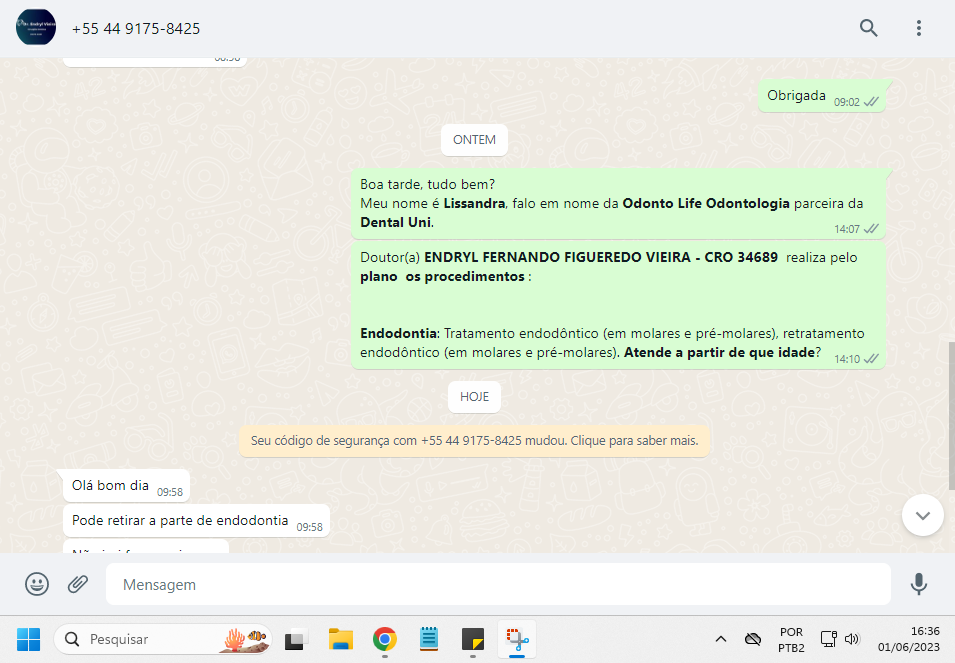955x663 pixels.
Task: Click the 'Olá bom dia' message
Action: [x=127, y=486]
